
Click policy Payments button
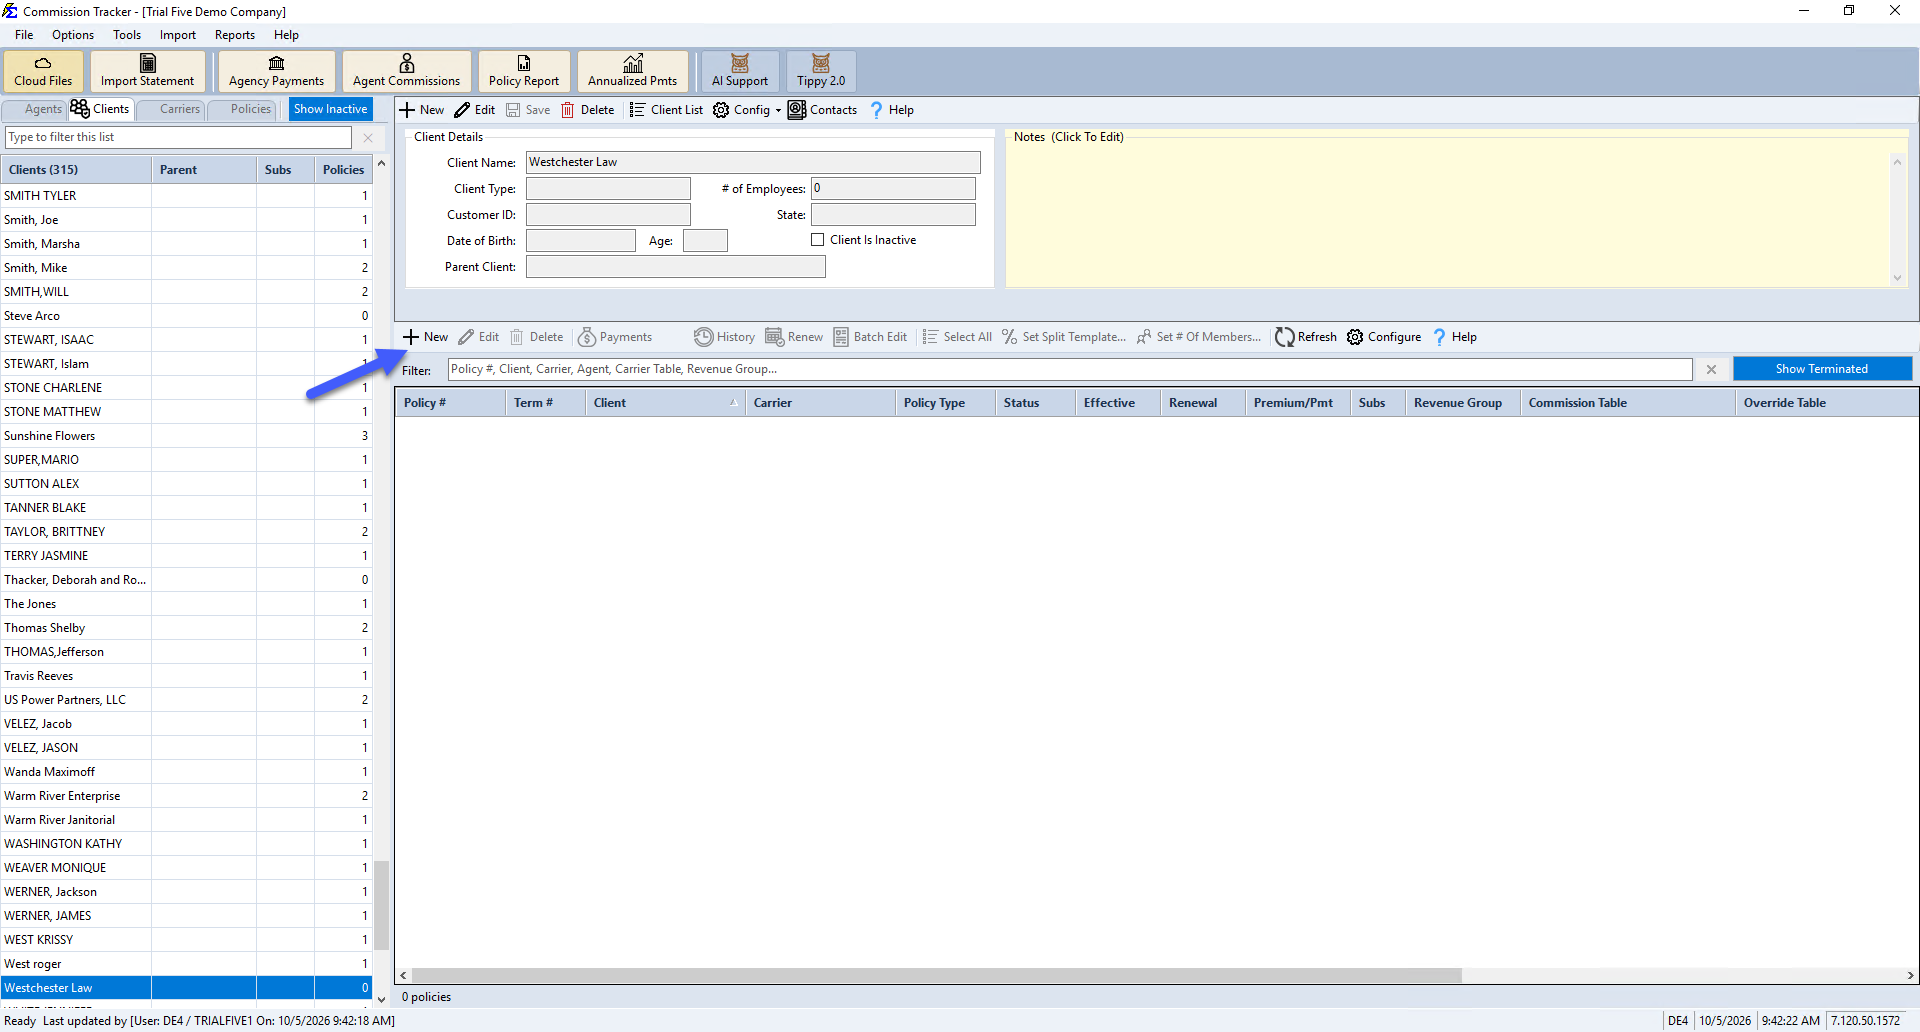[x=615, y=337]
